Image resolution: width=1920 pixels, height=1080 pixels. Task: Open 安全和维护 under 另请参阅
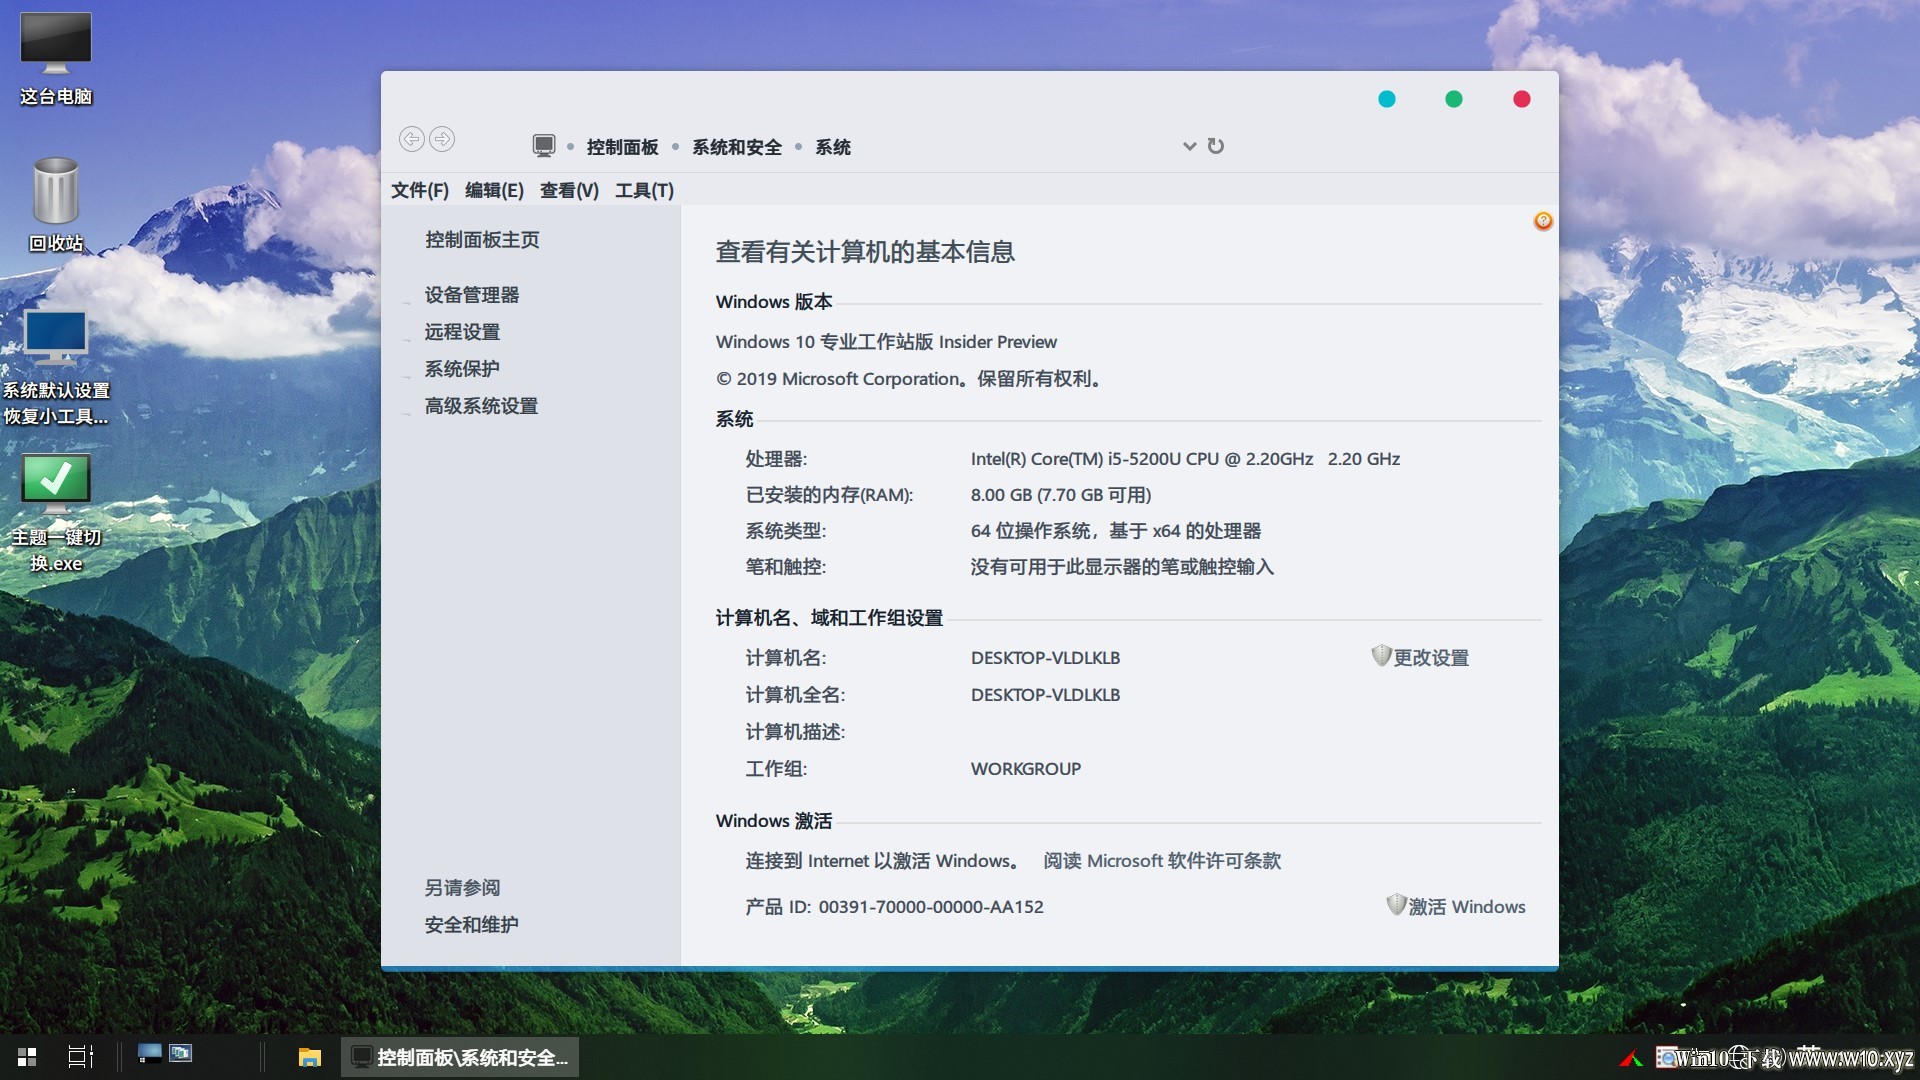pos(471,925)
